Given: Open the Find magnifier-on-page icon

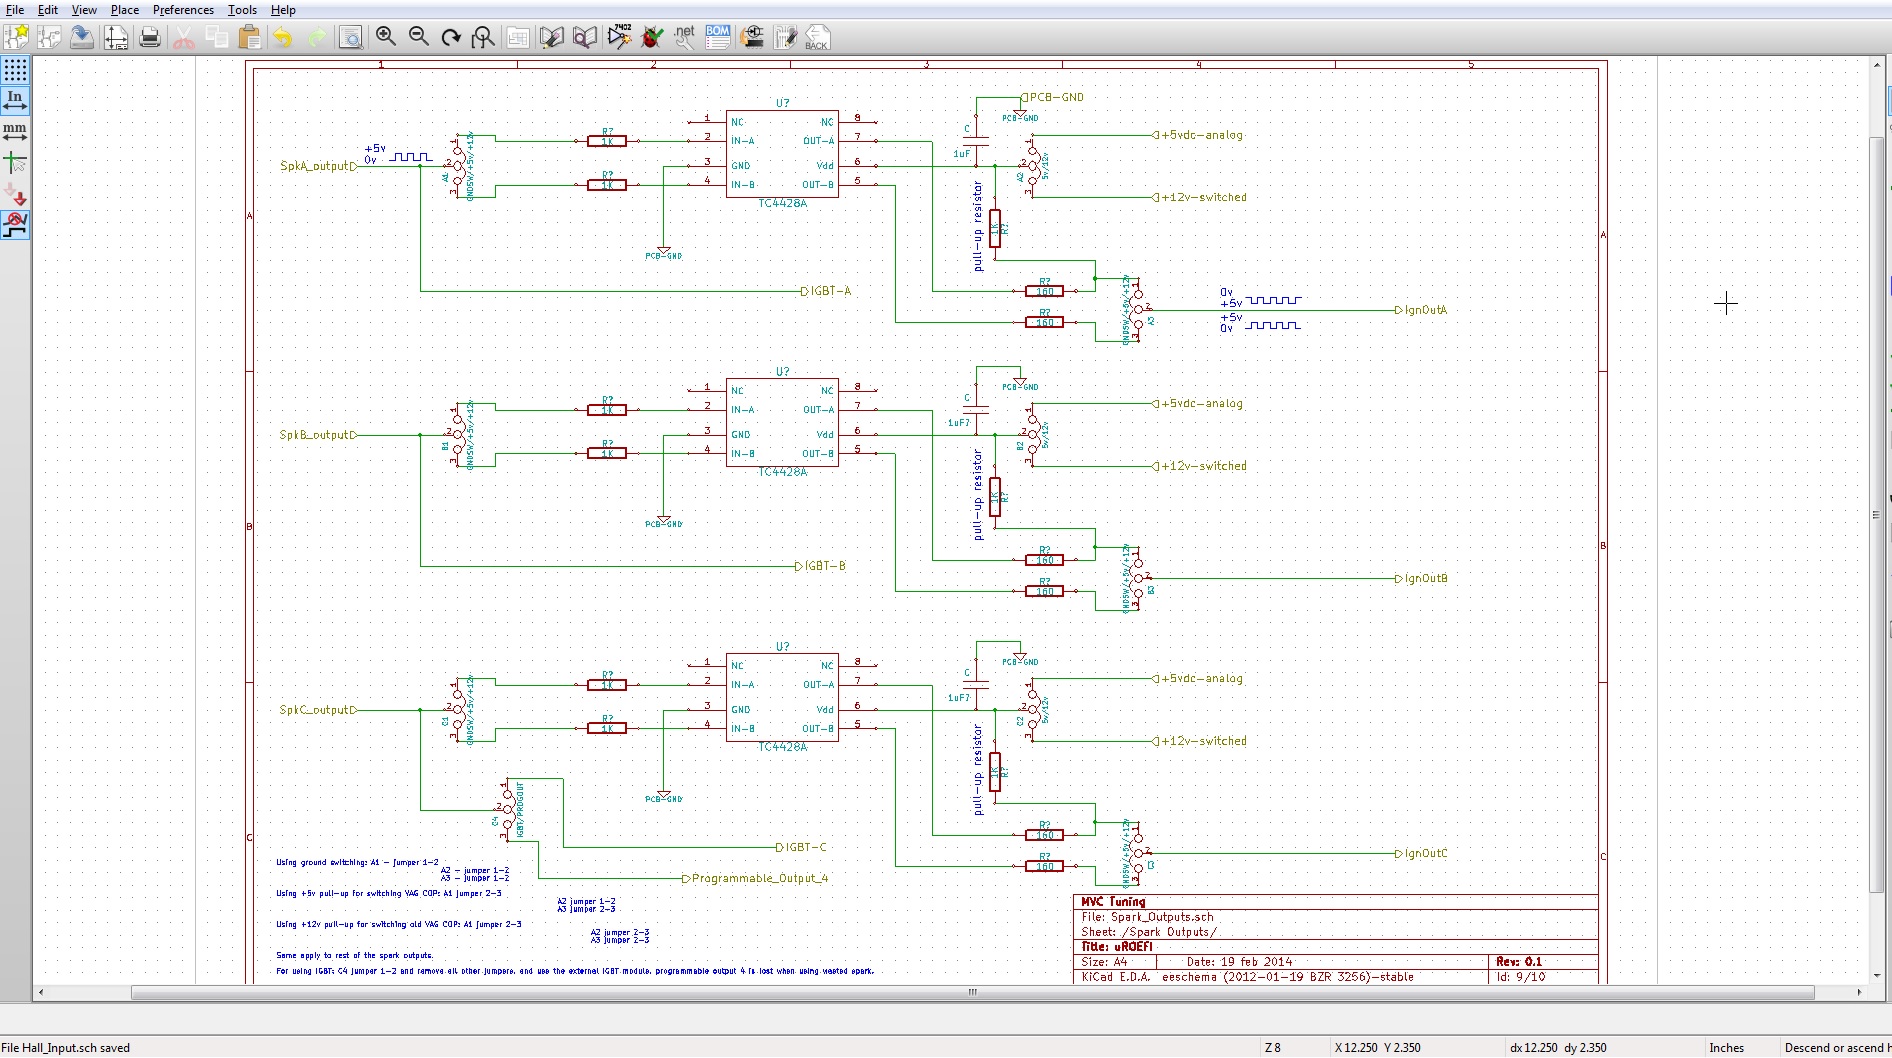Looking at the screenshot, I should (x=351, y=38).
